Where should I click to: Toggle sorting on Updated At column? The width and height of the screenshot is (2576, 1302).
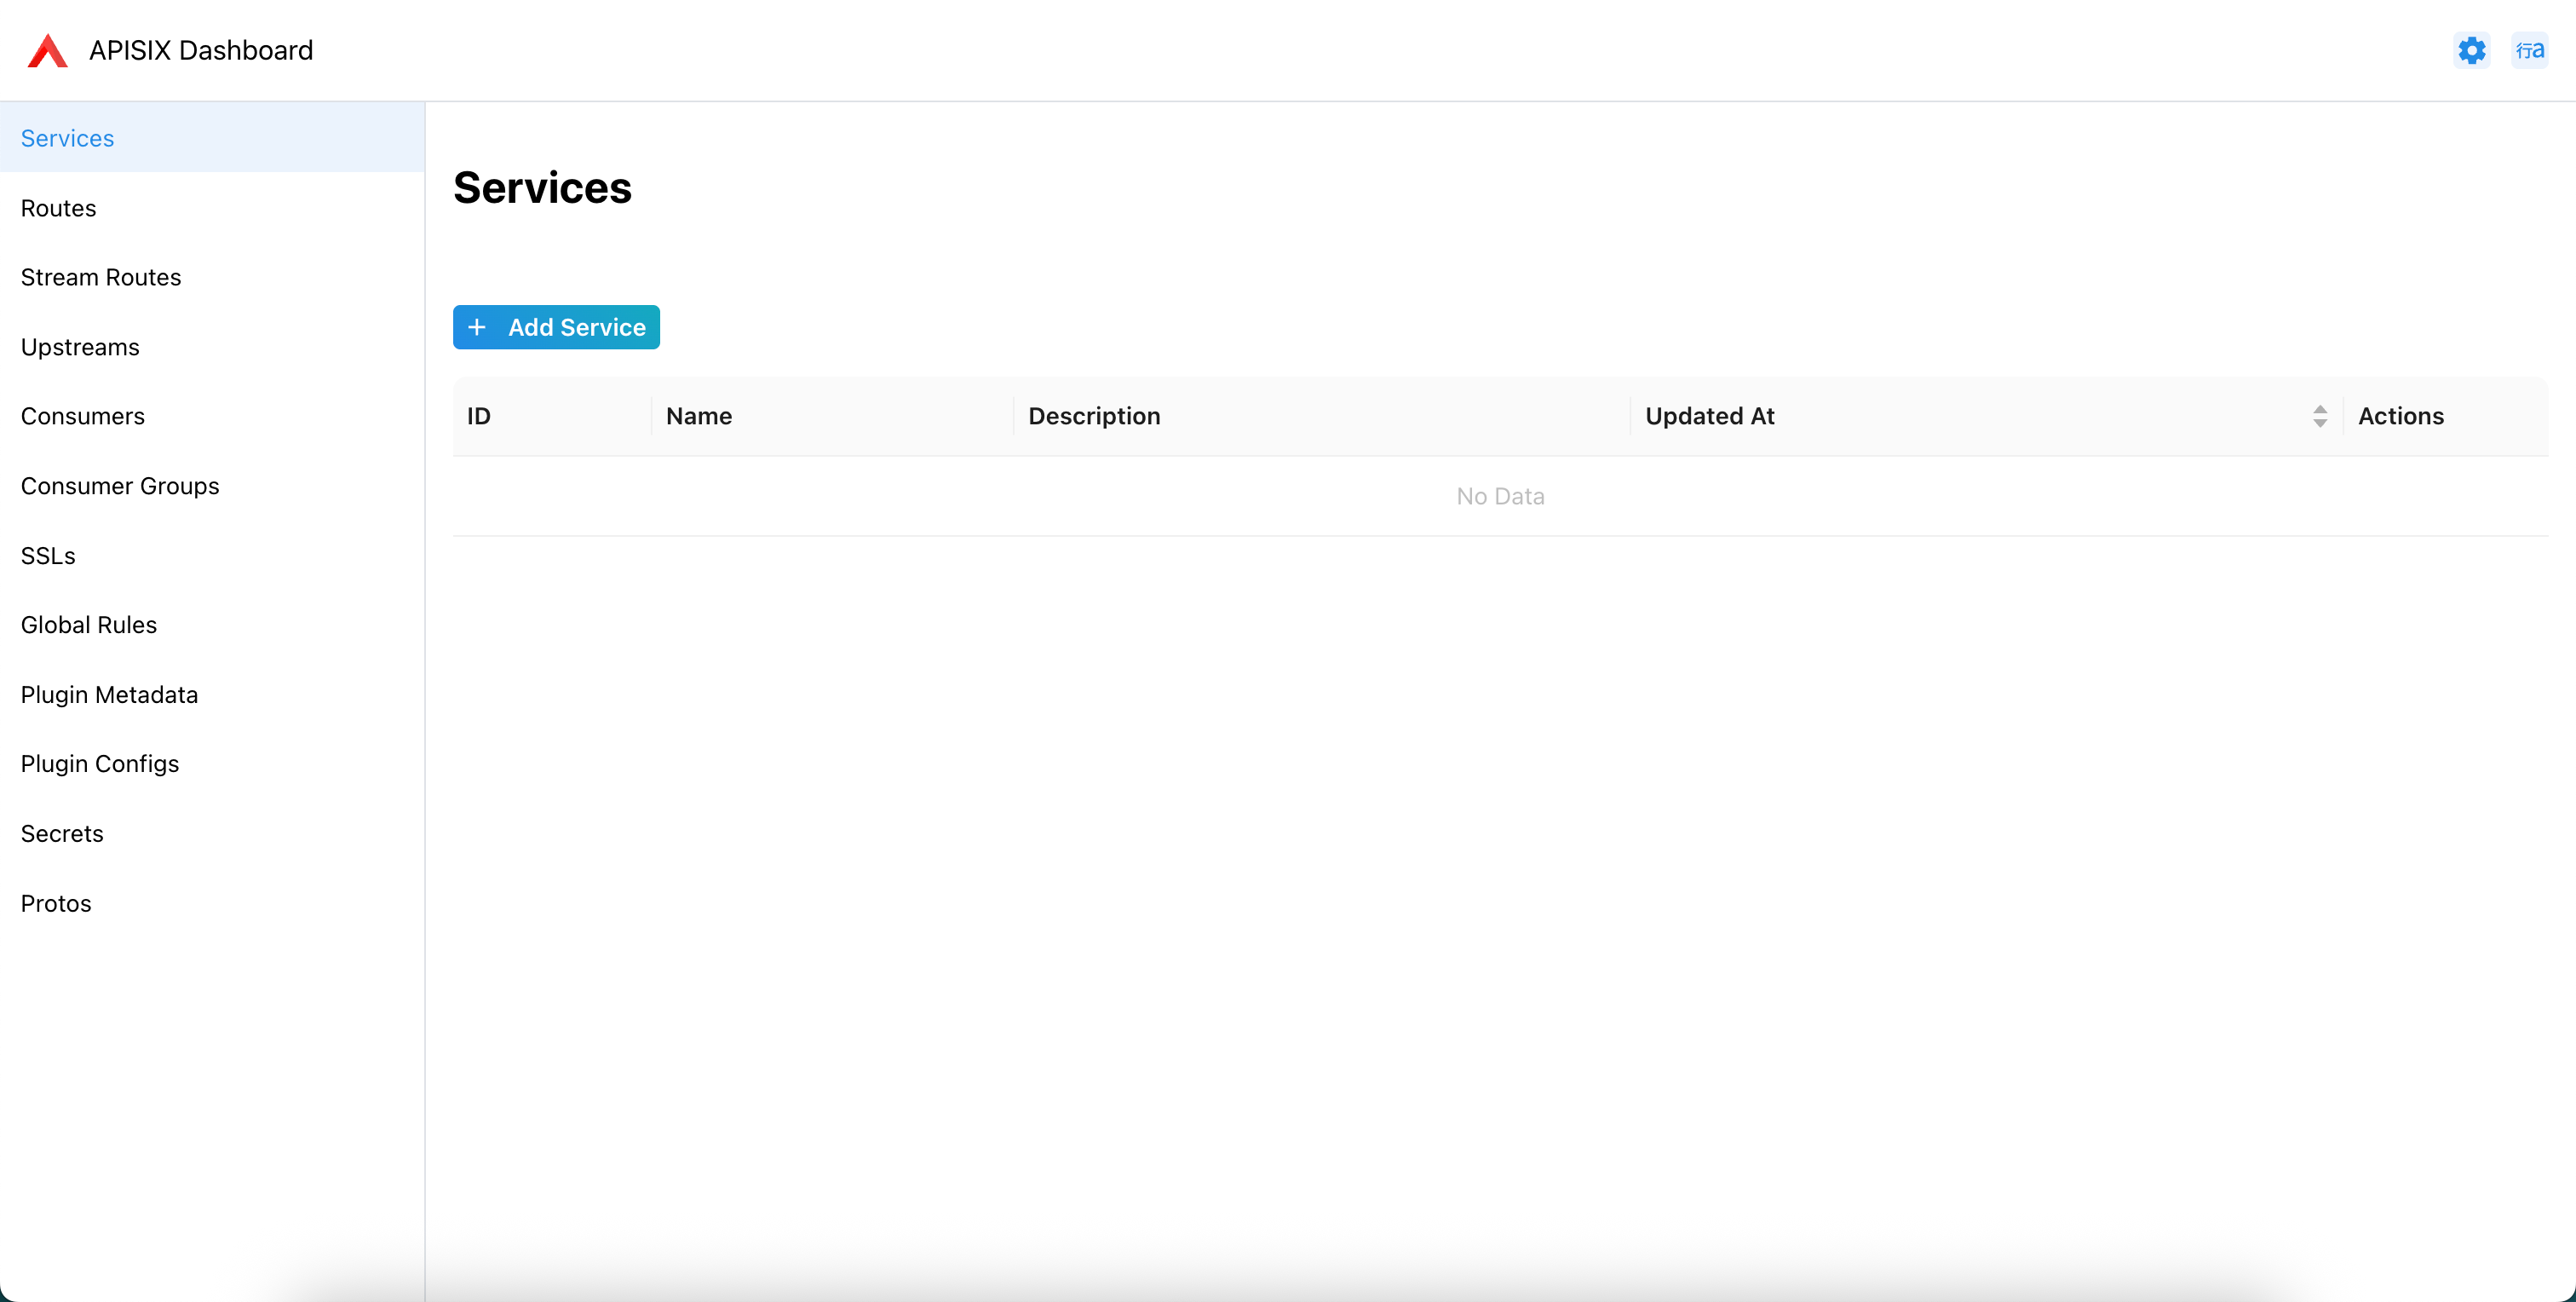point(2320,415)
